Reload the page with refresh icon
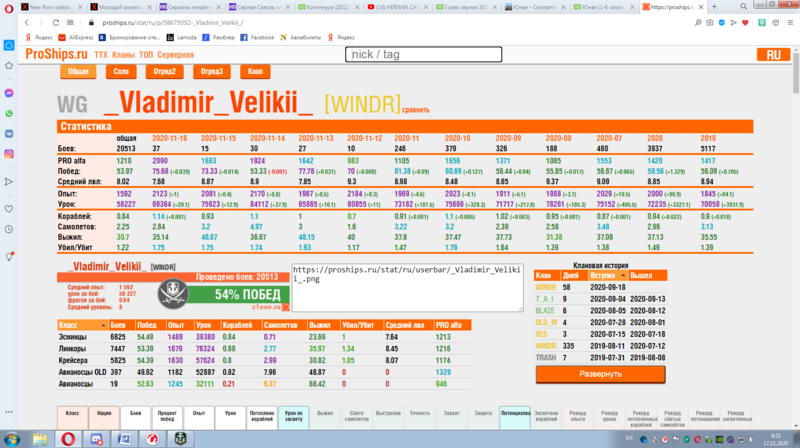This screenshot has height=448, width=800. [x=56, y=22]
